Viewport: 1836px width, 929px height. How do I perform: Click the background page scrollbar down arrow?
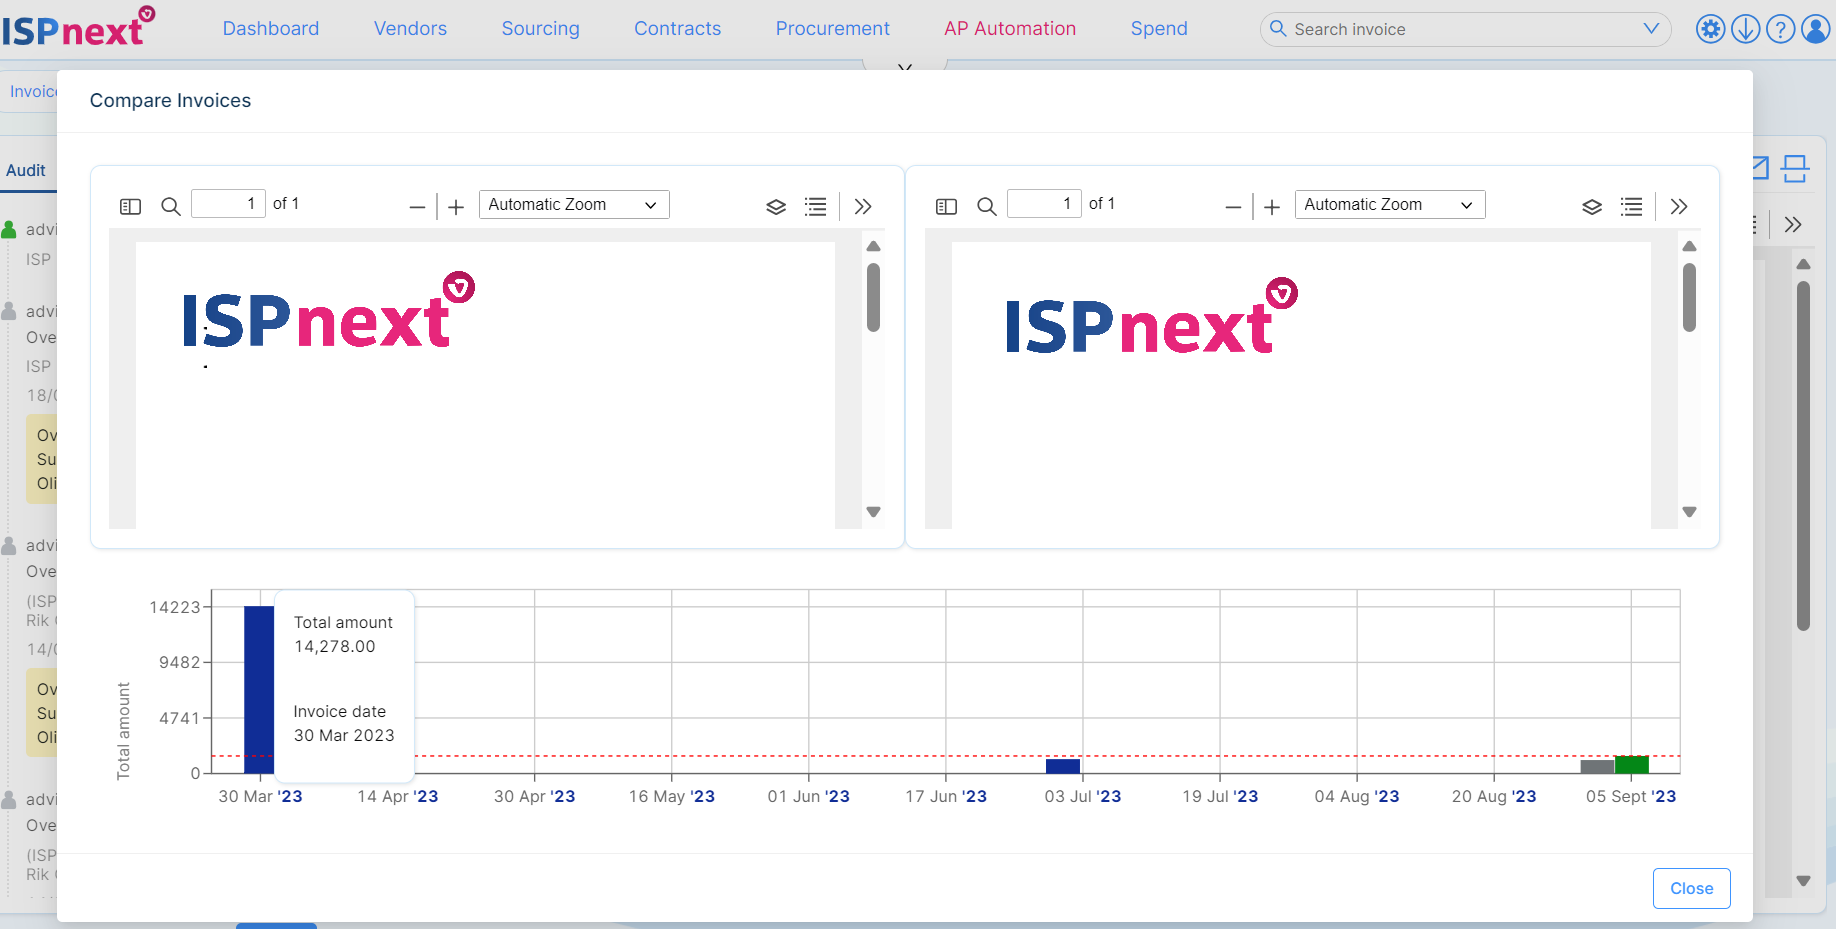point(1803,881)
